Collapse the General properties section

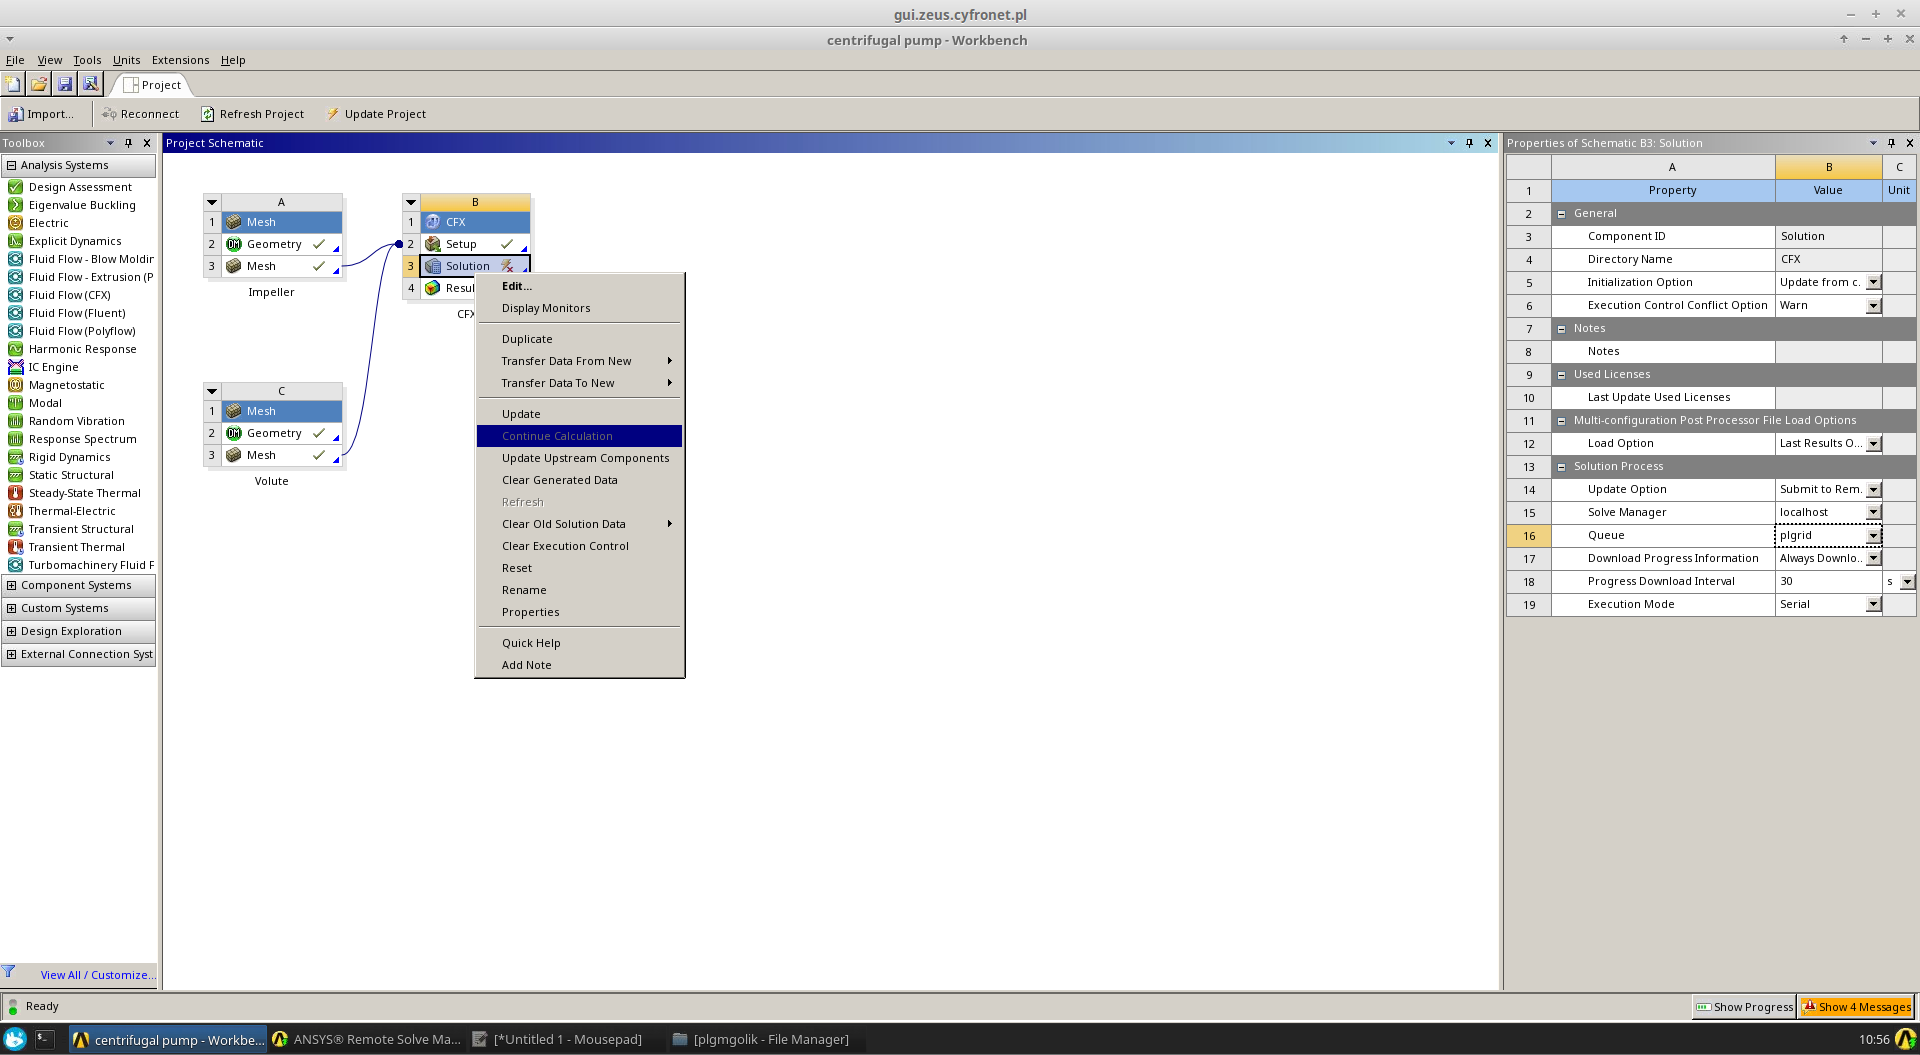point(1561,214)
